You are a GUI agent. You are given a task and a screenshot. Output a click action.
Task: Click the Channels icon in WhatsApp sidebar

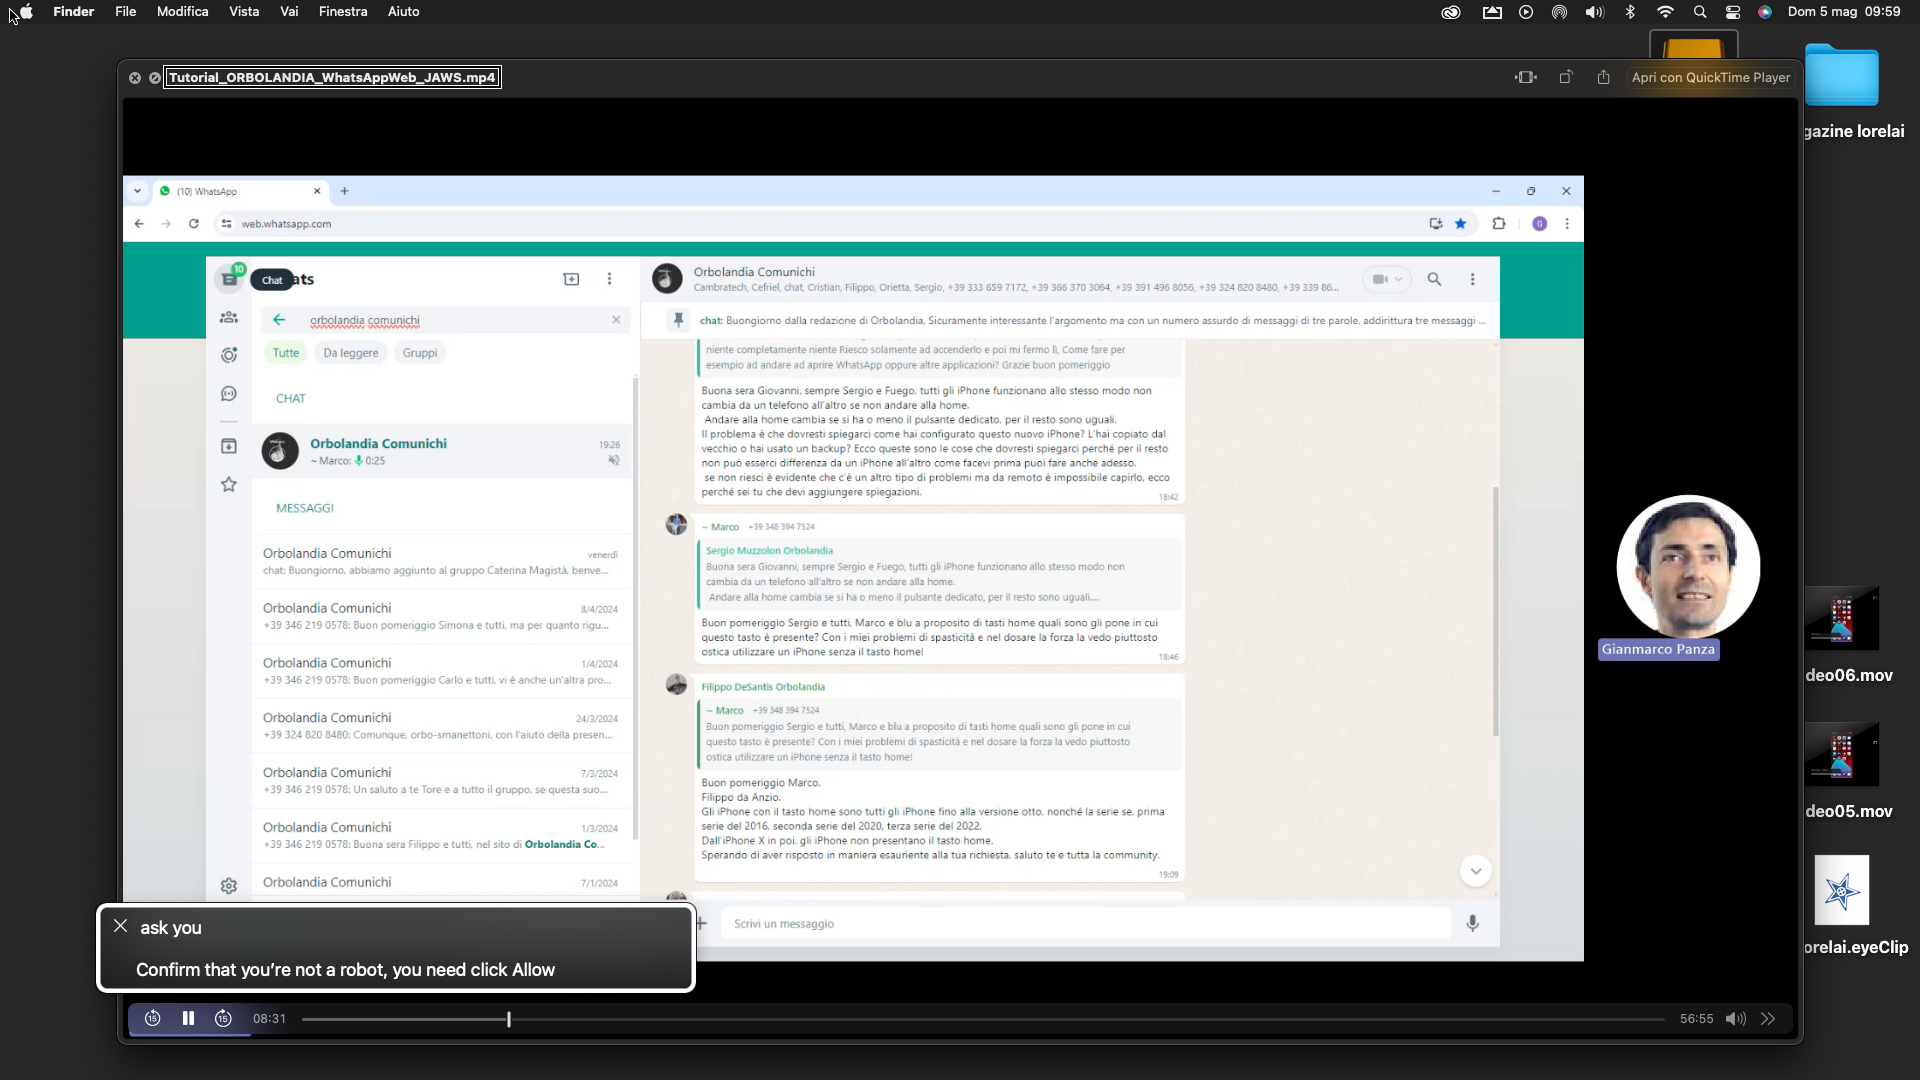coord(229,394)
